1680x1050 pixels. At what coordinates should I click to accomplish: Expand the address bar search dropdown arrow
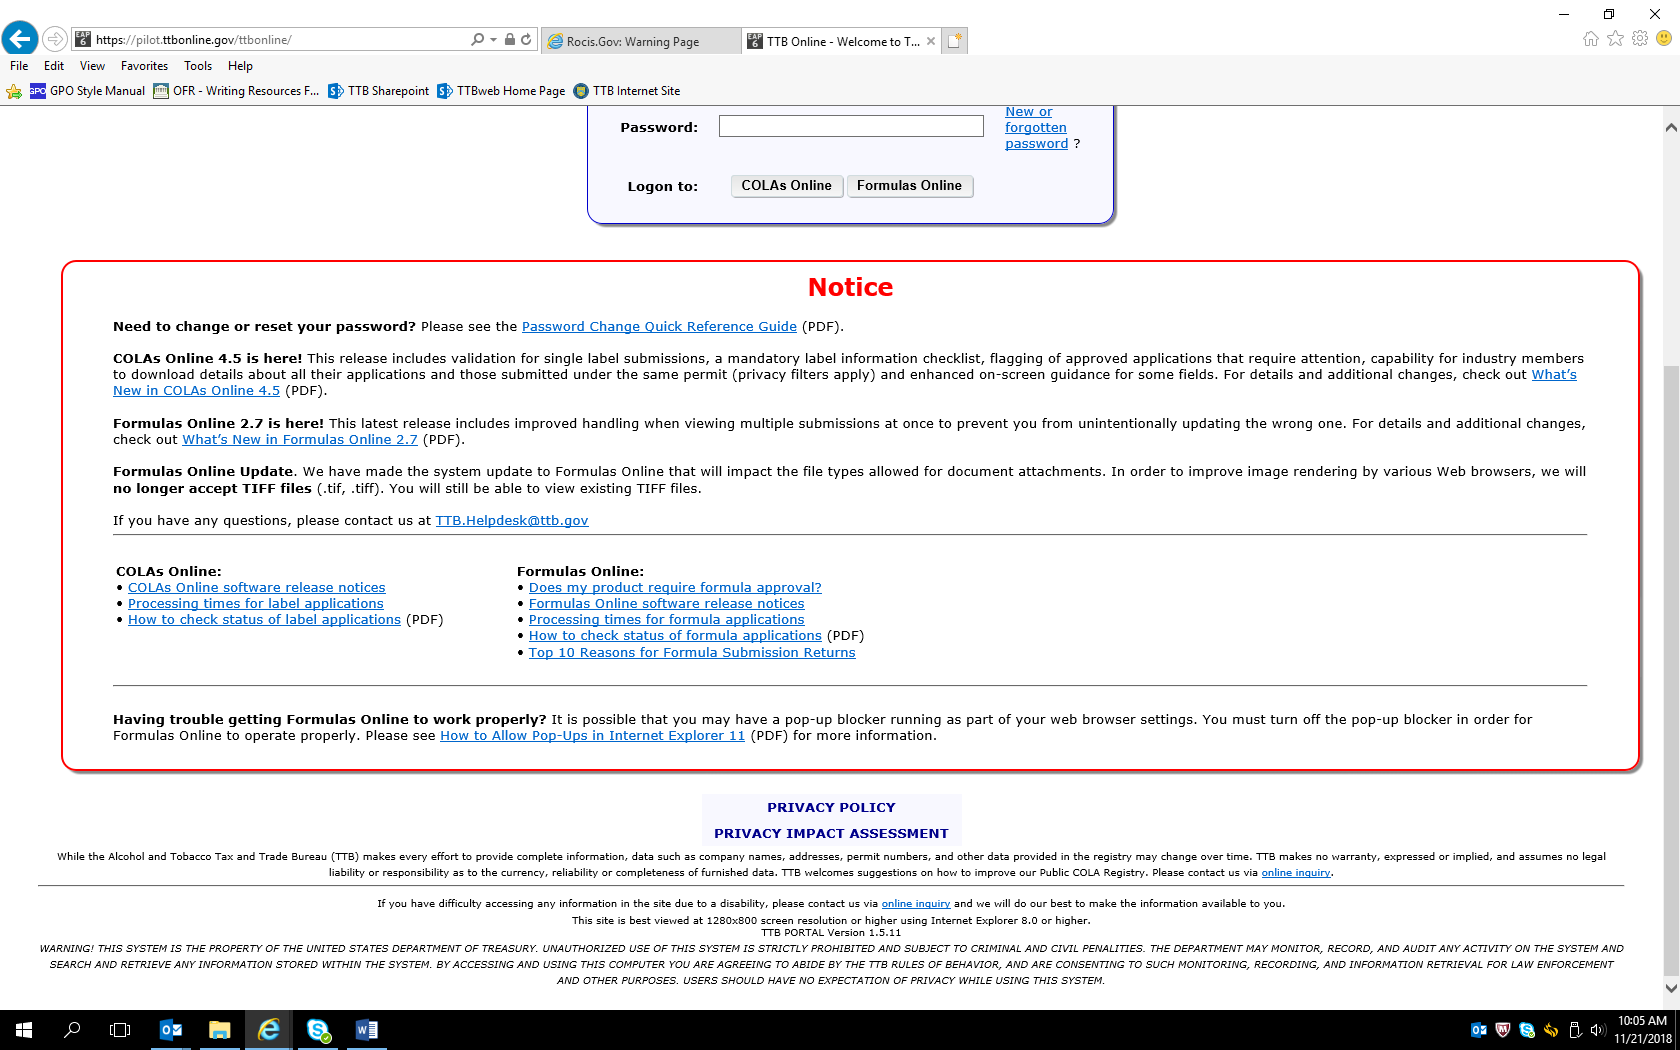point(493,40)
